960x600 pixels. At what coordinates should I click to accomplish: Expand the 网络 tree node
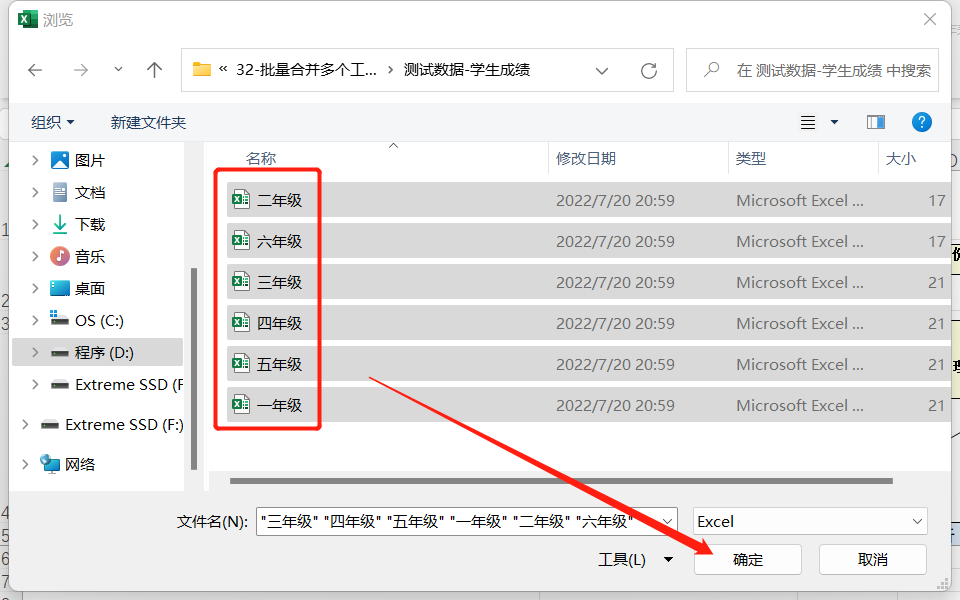[25, 464]
